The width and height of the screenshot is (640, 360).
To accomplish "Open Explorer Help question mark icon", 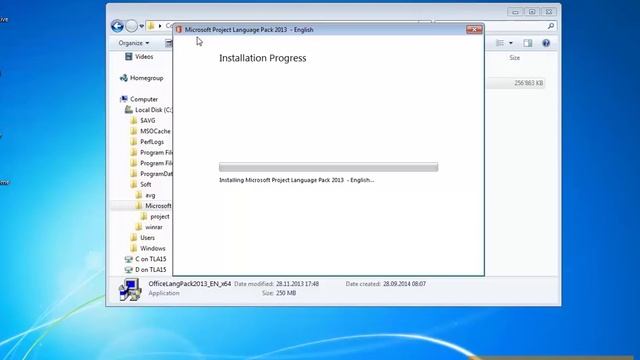I will [x=546, y=43].
